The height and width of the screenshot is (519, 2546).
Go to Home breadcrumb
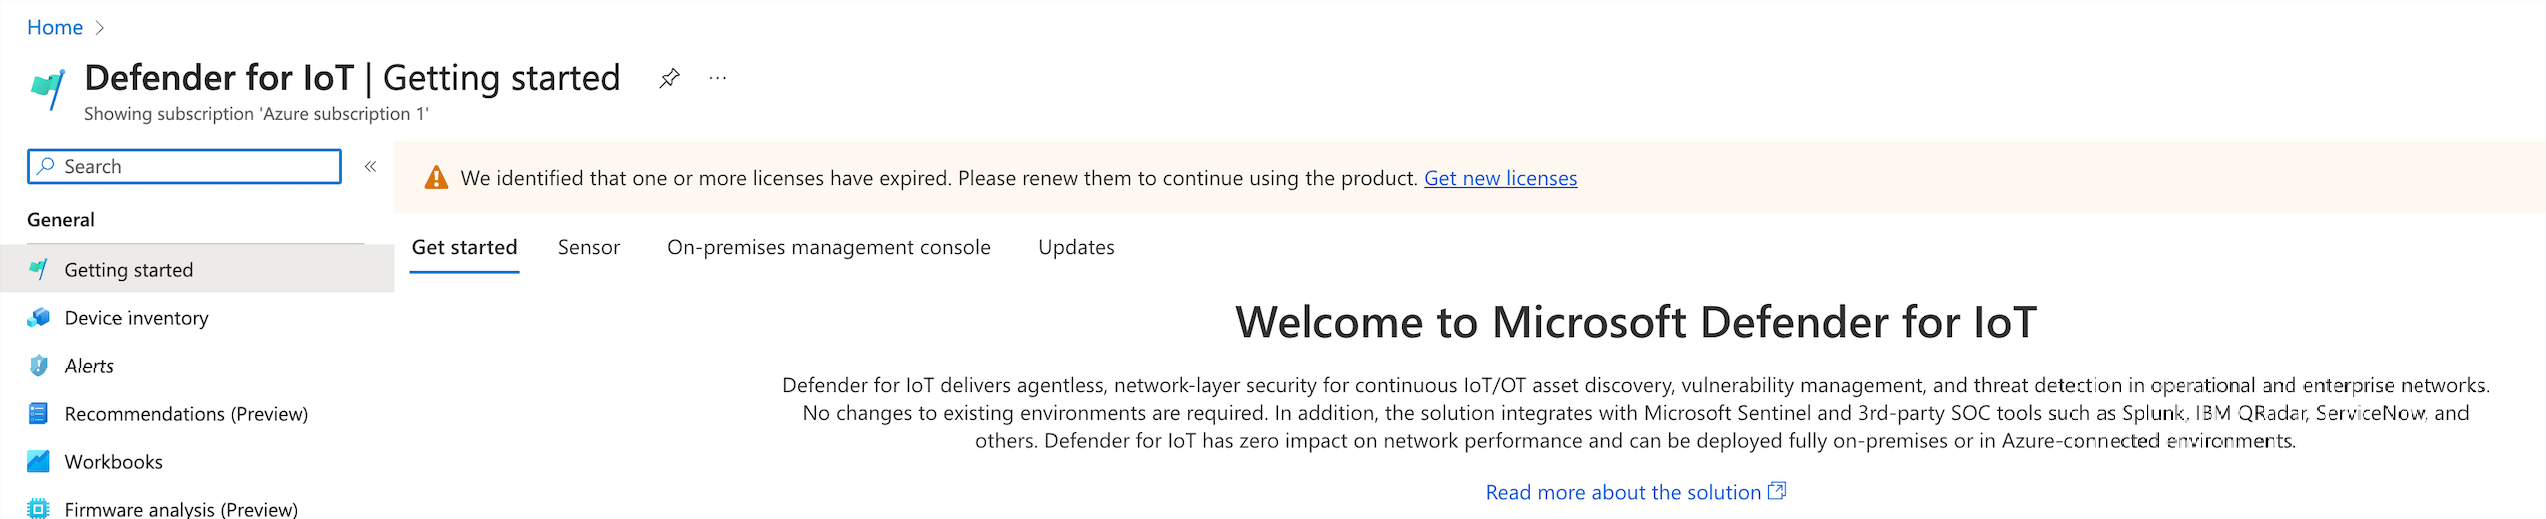coord(55,27)
